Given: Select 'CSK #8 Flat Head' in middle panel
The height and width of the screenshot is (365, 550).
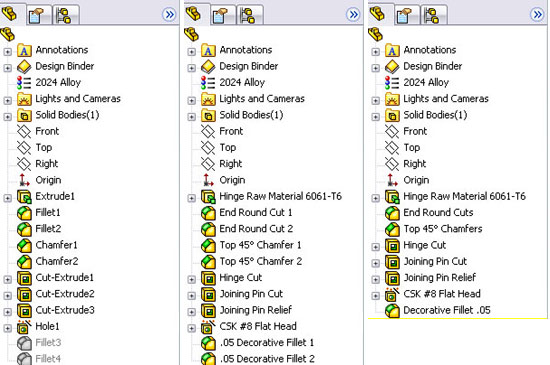Looking at the screenshot, I should pyautogui.click(x=258, y=326).
